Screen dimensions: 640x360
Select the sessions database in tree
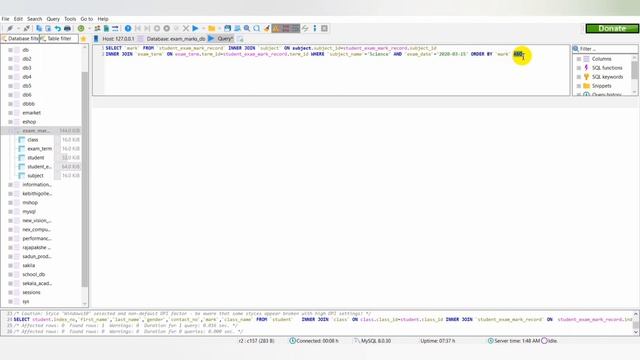click(x=31, y=292)
